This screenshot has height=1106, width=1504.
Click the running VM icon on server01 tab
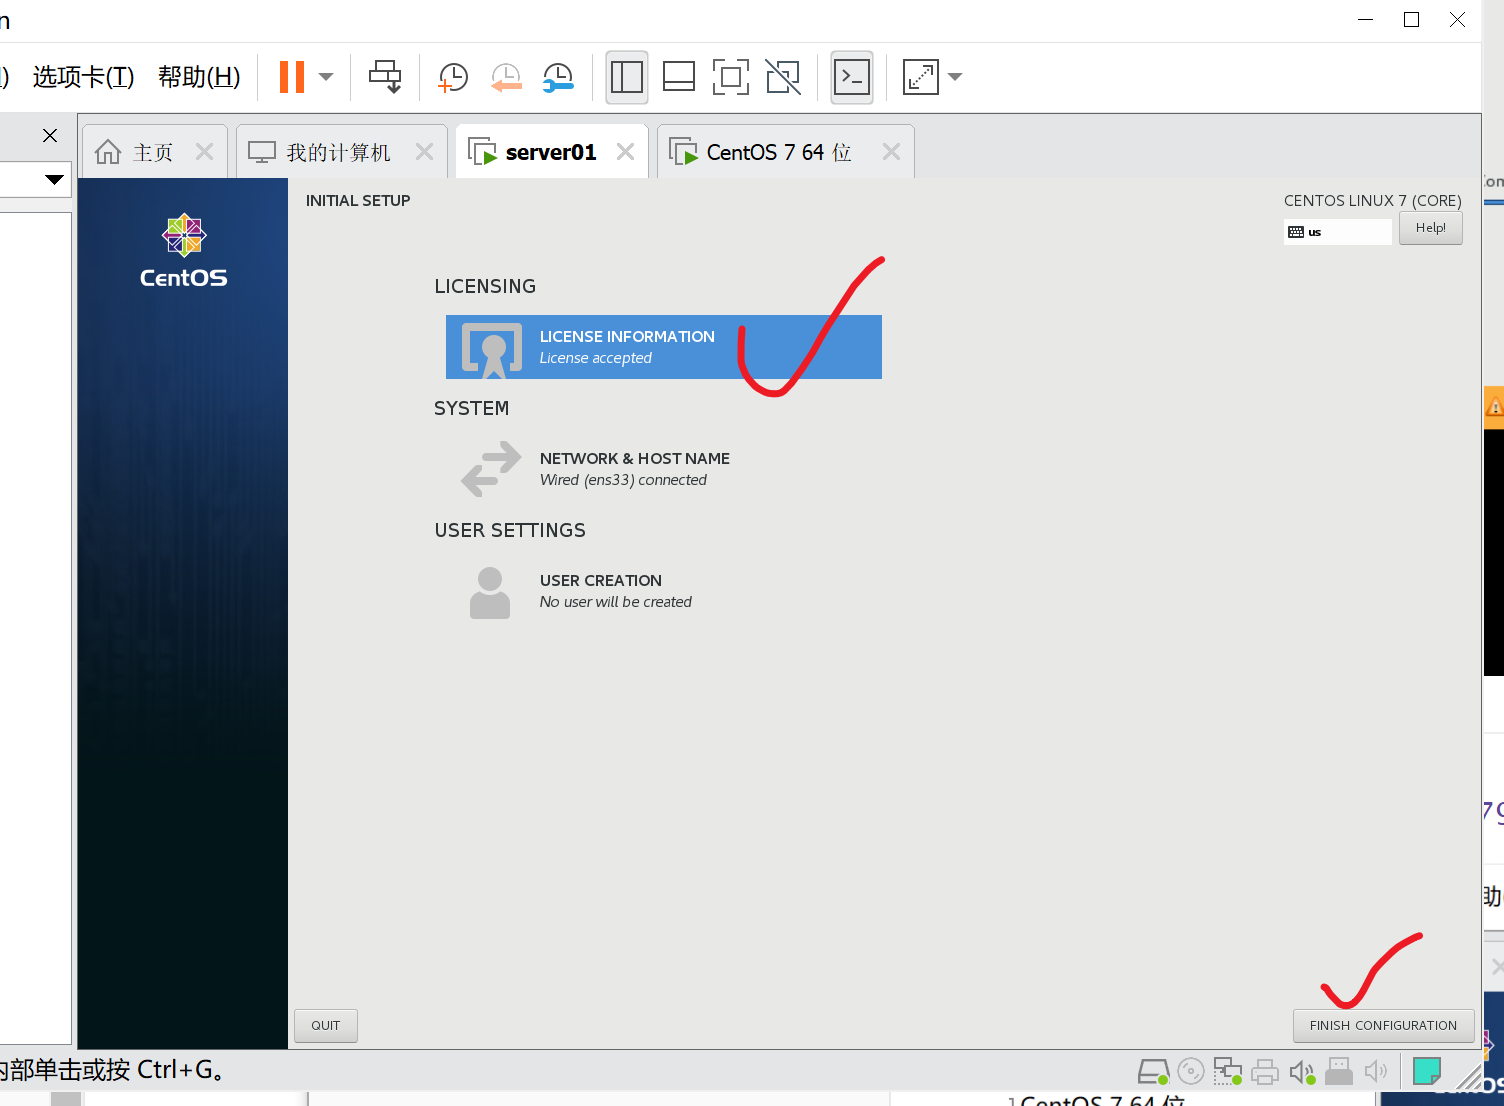482,152
